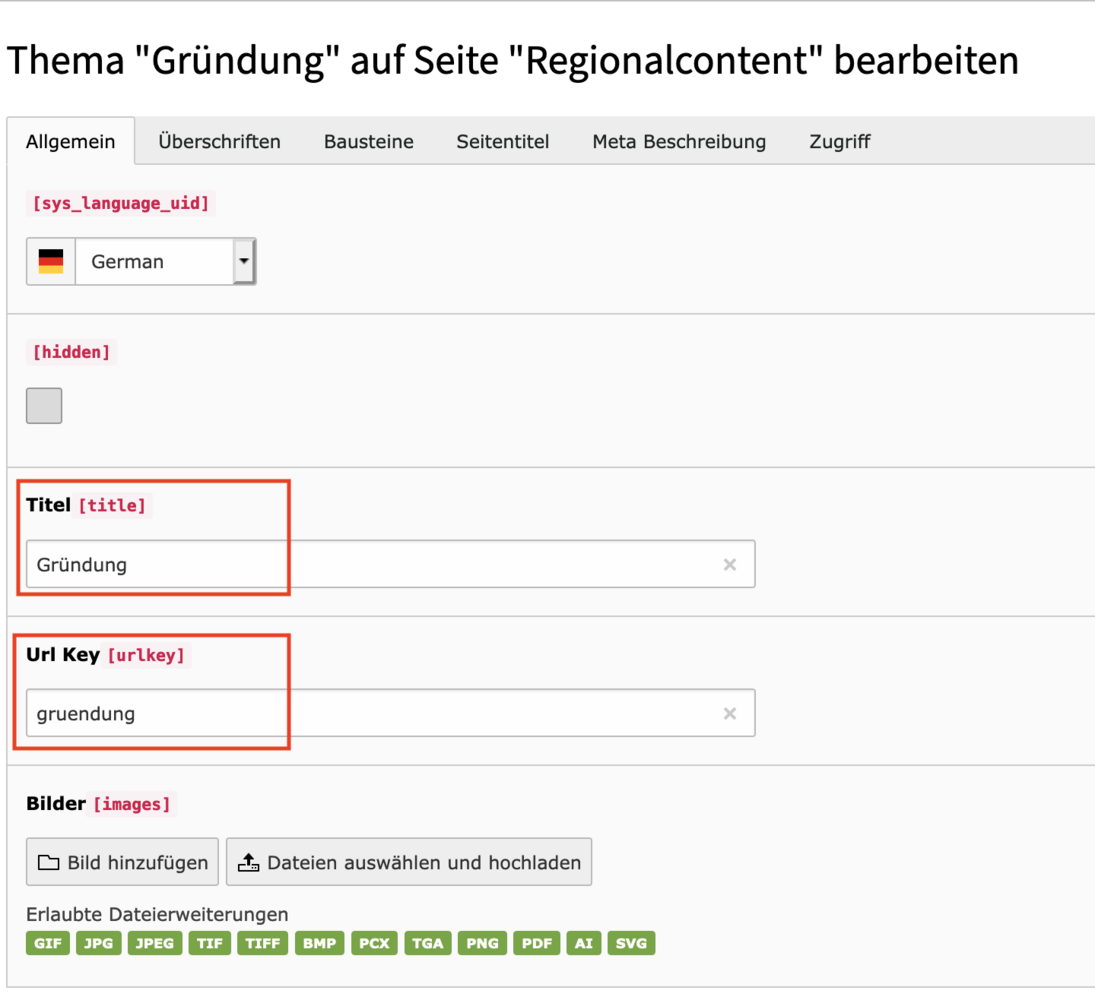This screenshot has width=1095, height=1000.
Task: Click the PNG file extension badge
Action: coord(482,943)
